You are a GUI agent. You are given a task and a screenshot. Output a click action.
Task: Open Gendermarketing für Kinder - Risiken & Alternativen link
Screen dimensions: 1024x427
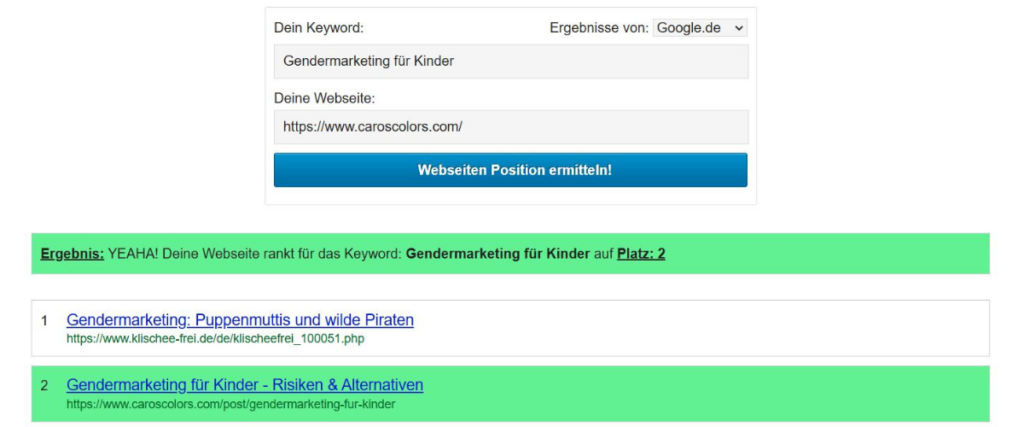point(245,385)
